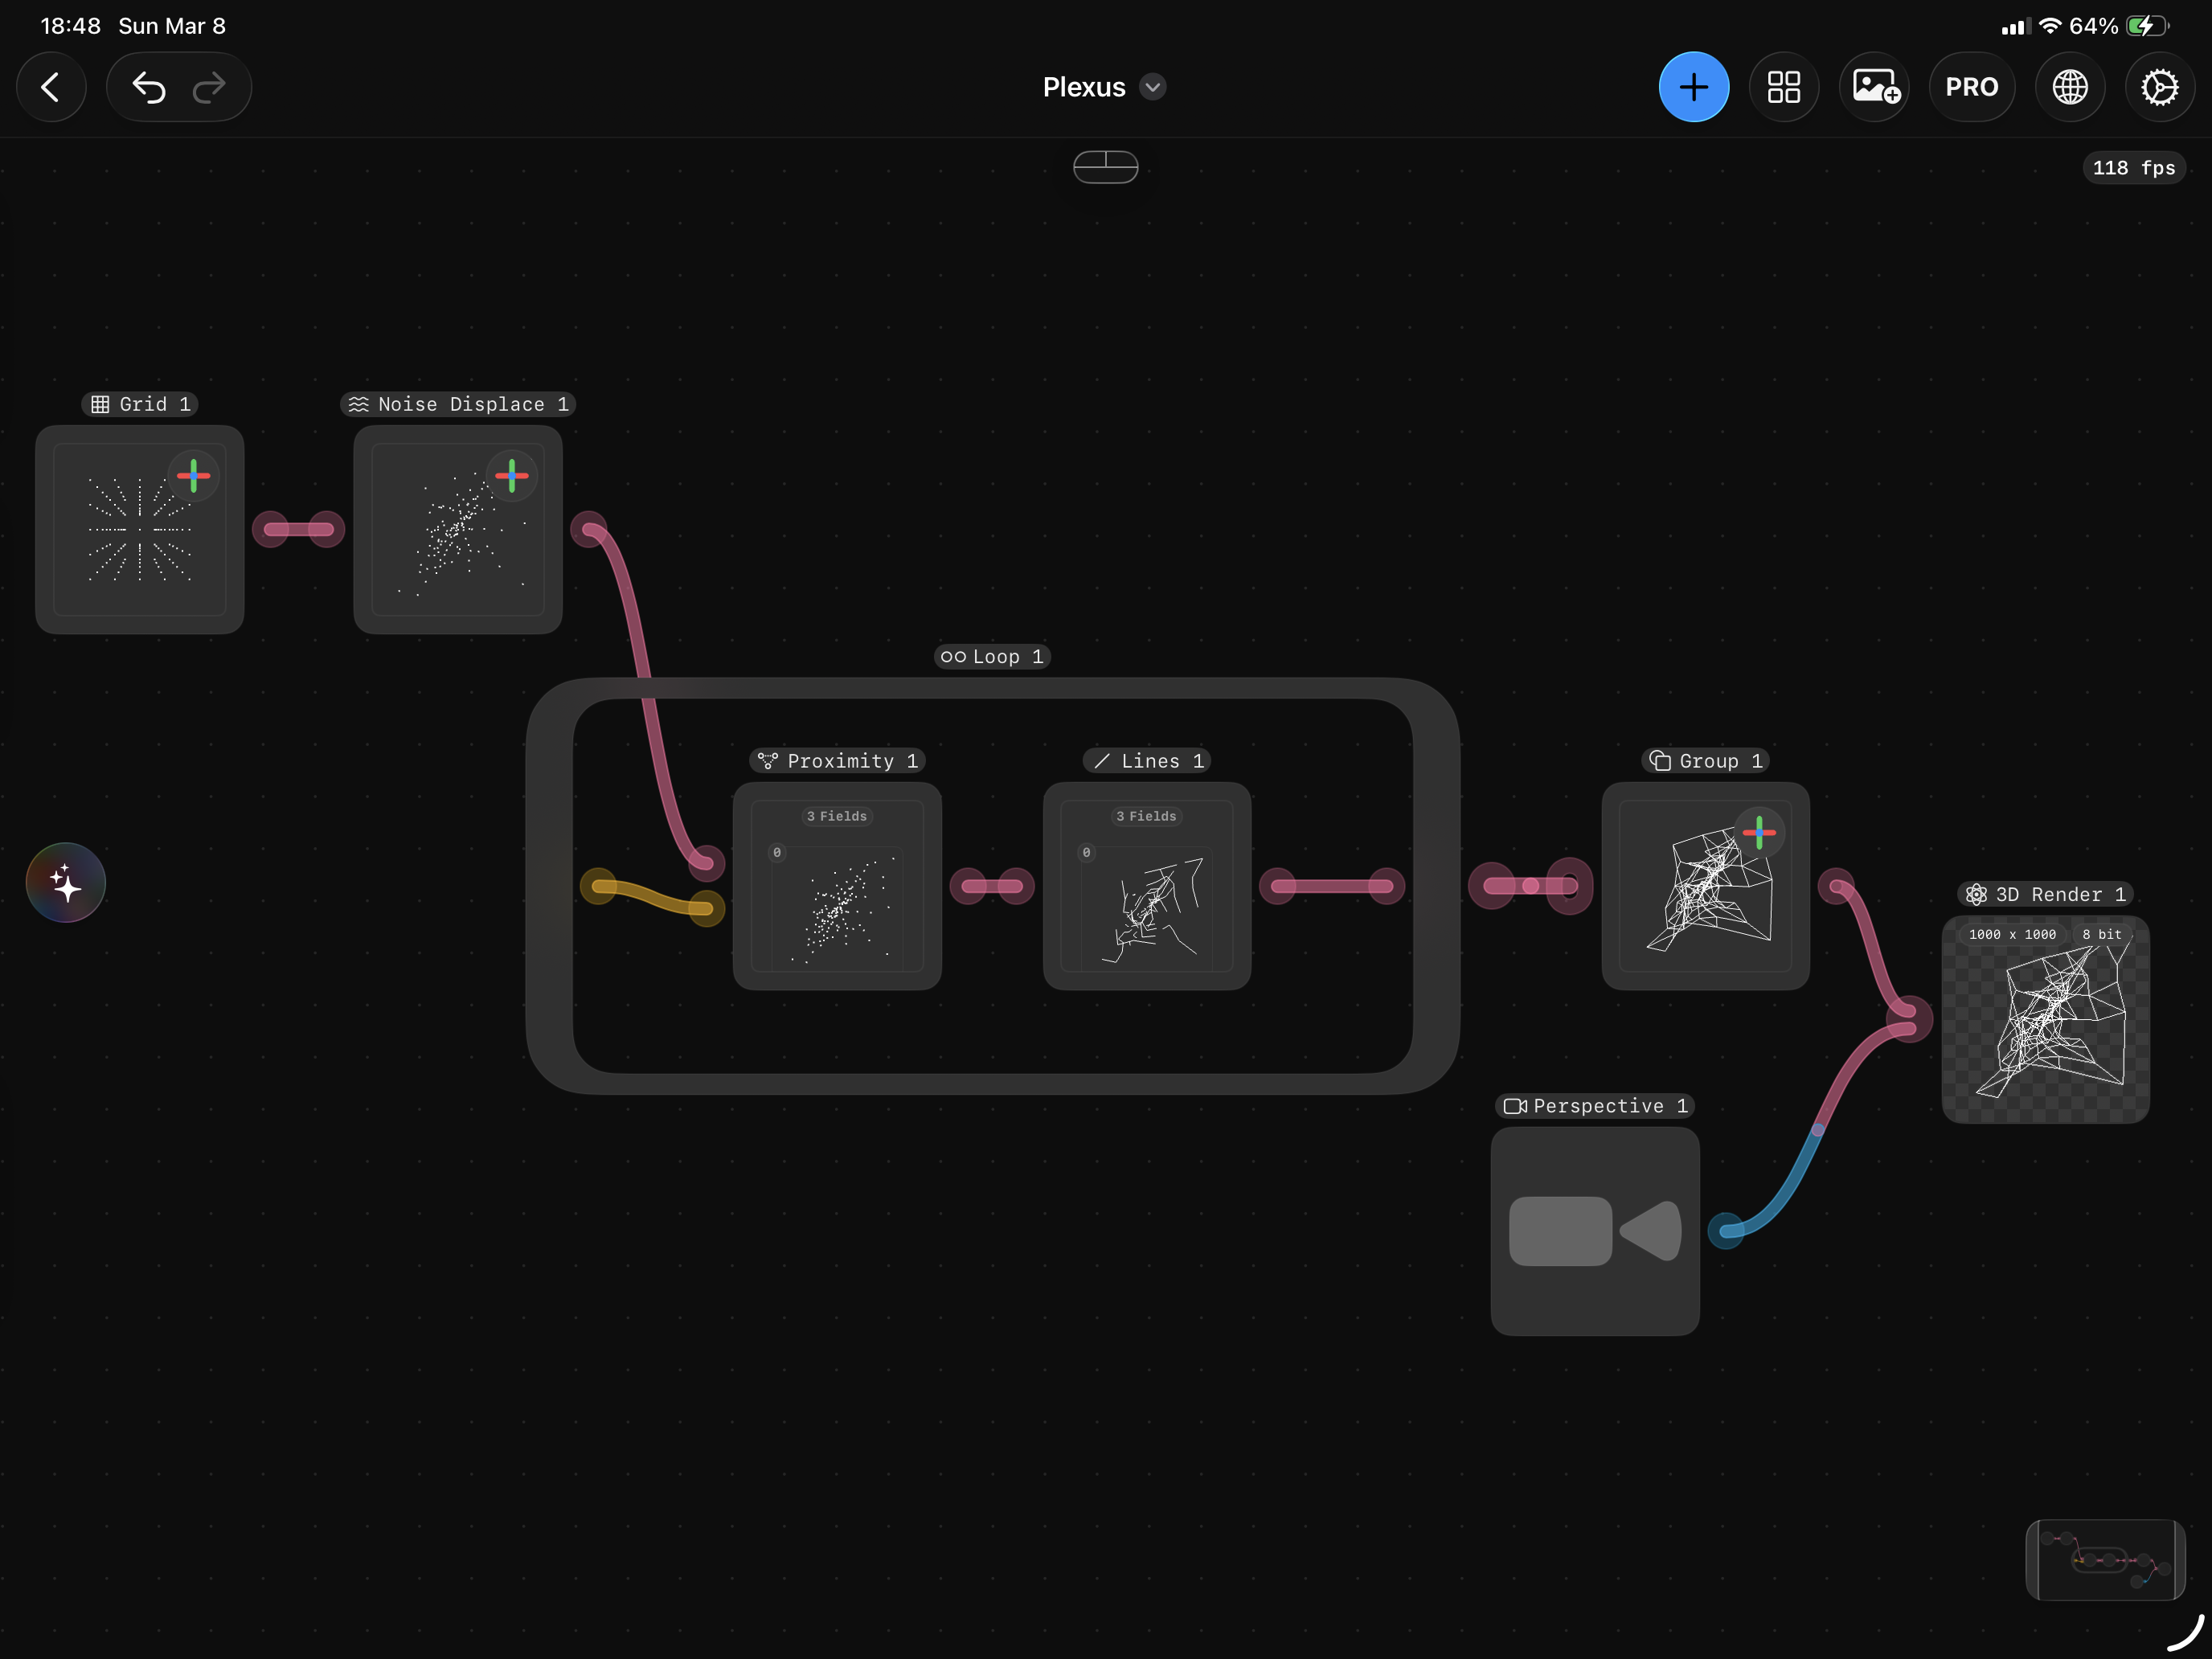This screenshot has width=2212, height=1659.
Task: Tap the sparkle AI assistant button
Action: pos(66,883)
